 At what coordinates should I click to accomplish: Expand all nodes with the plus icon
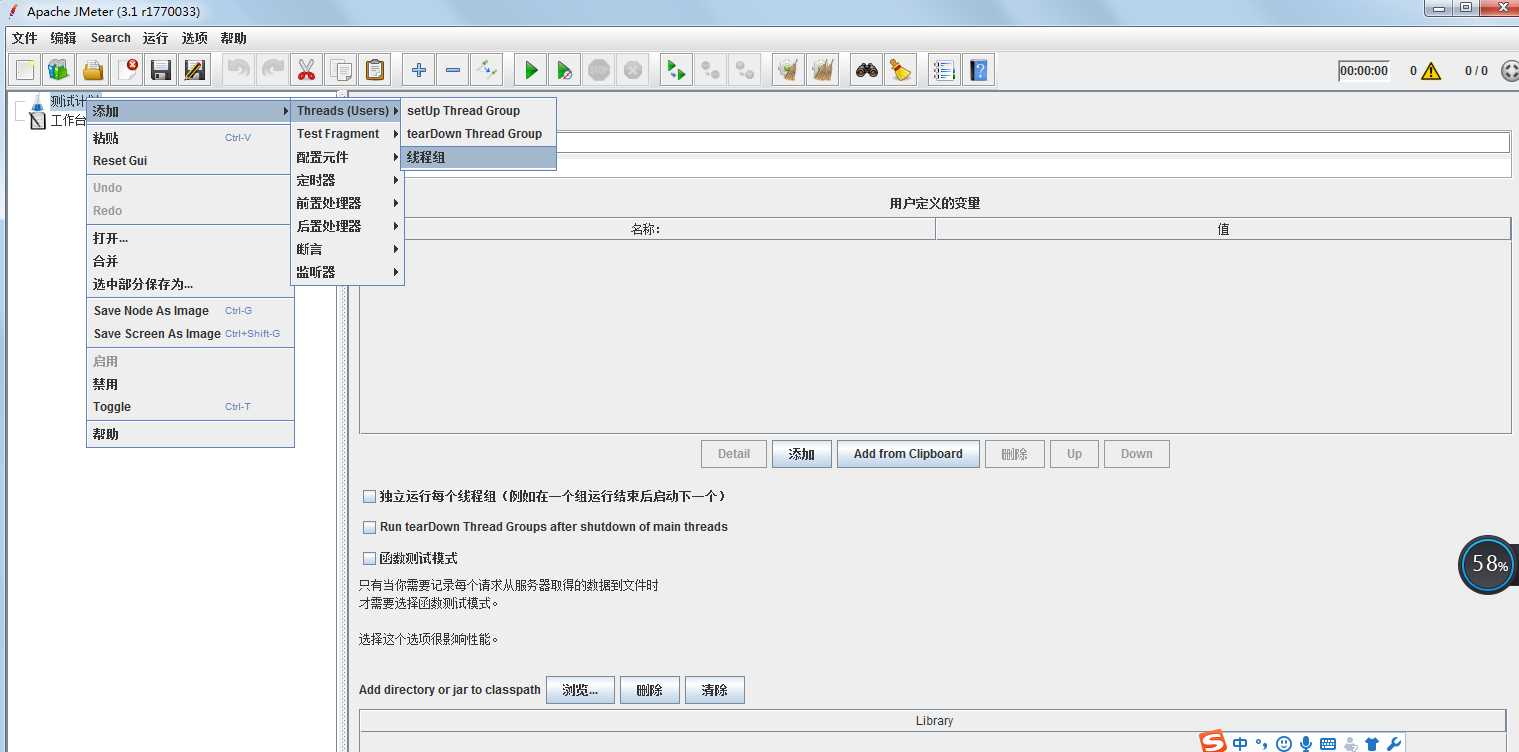[419, 70]
